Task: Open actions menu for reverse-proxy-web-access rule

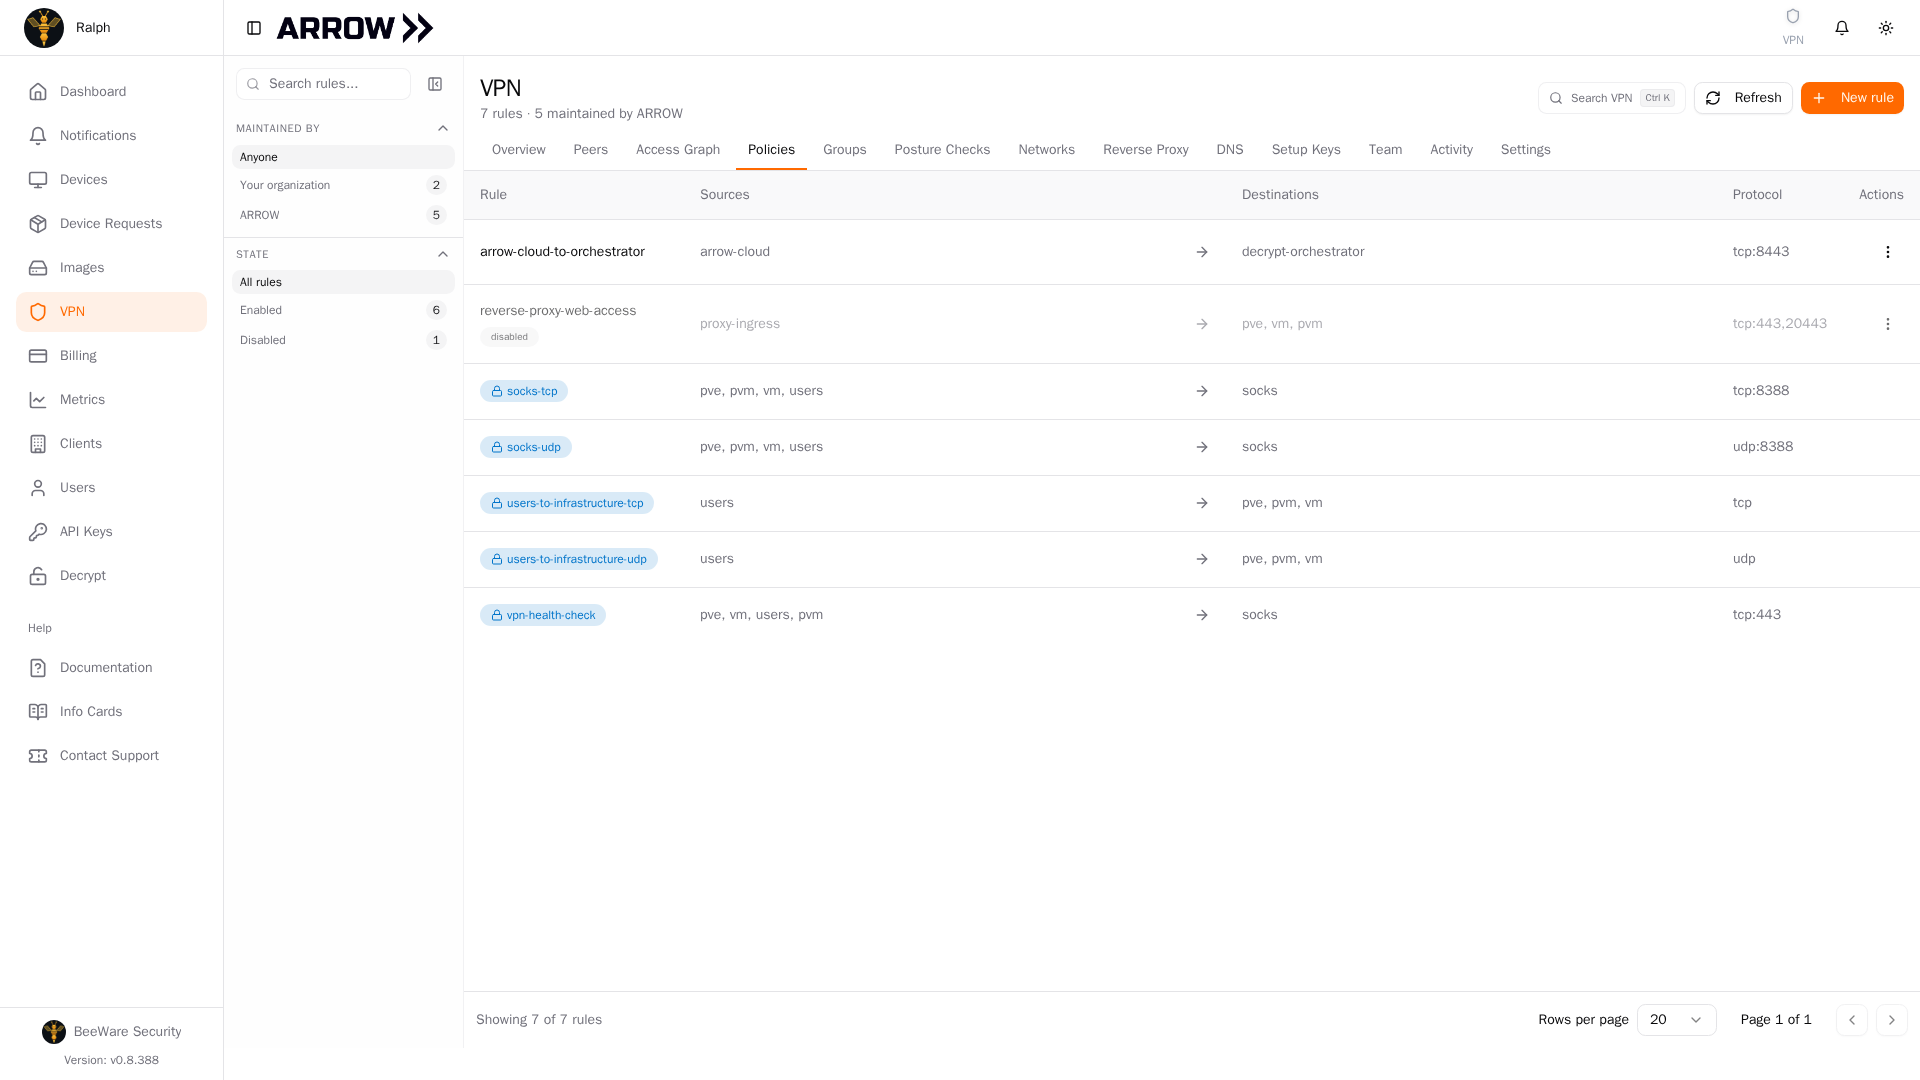Action: coord(1887,324)
